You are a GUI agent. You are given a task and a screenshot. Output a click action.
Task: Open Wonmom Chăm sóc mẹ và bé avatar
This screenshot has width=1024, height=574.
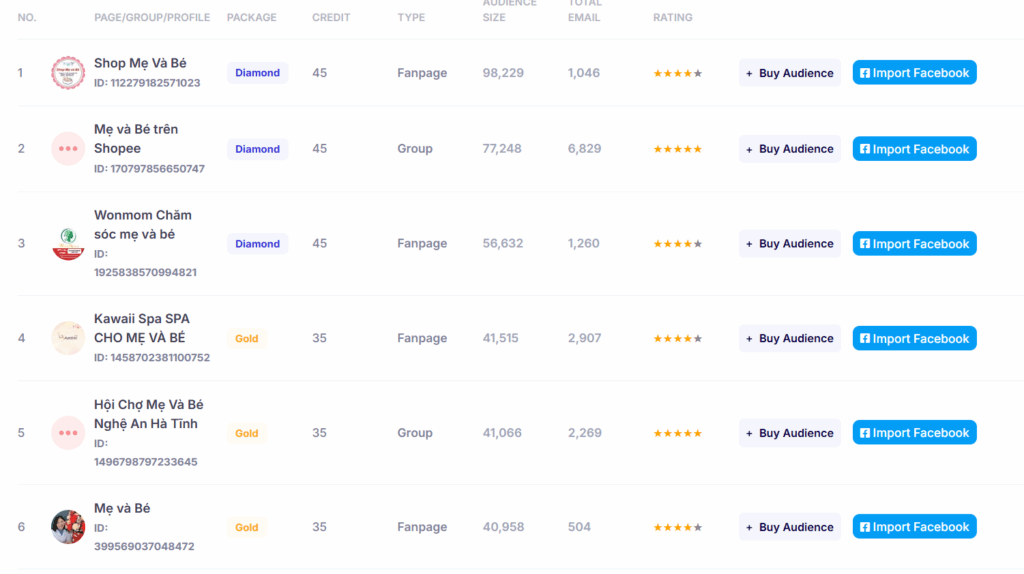coord(68,244)
